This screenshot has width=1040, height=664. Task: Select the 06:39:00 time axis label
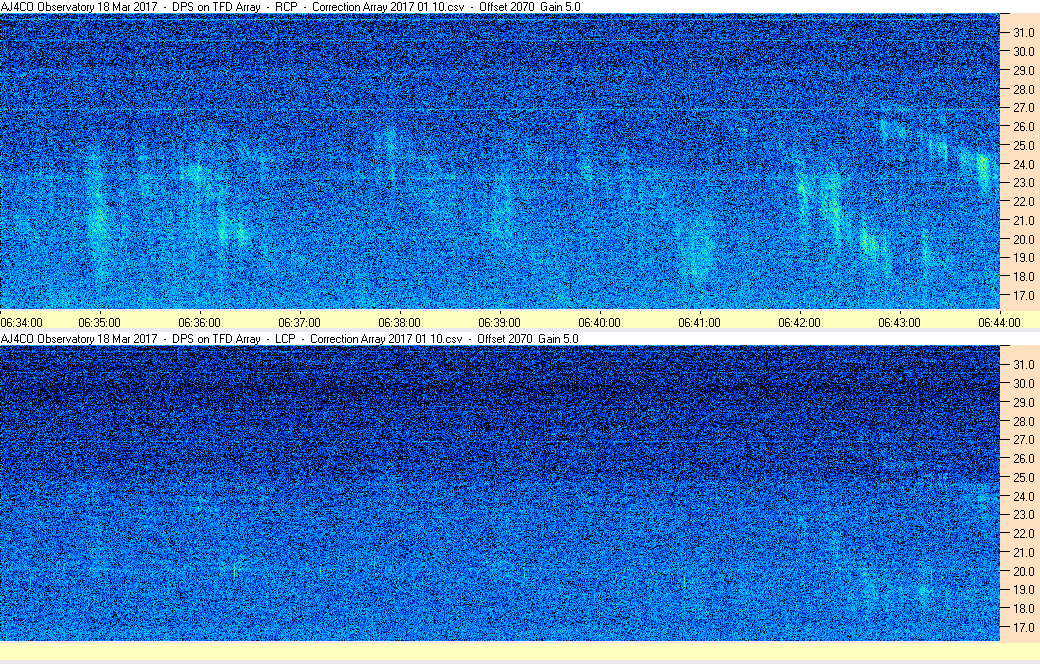pos(499,322)
